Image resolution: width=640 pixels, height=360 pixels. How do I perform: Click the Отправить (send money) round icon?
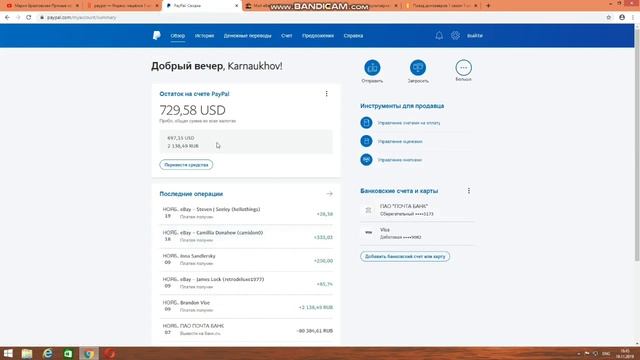[372, 68]
